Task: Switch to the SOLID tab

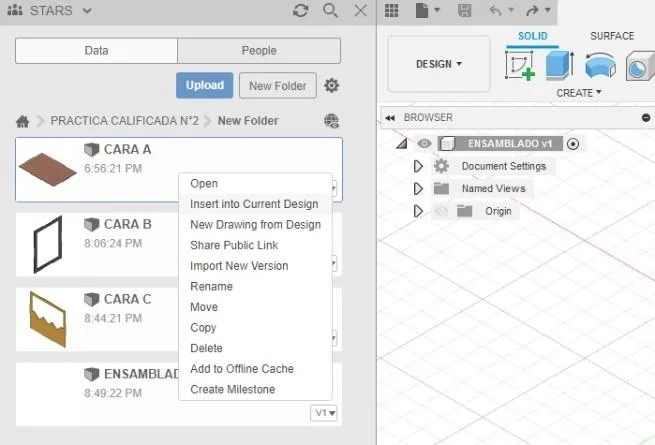Action: 533,36
